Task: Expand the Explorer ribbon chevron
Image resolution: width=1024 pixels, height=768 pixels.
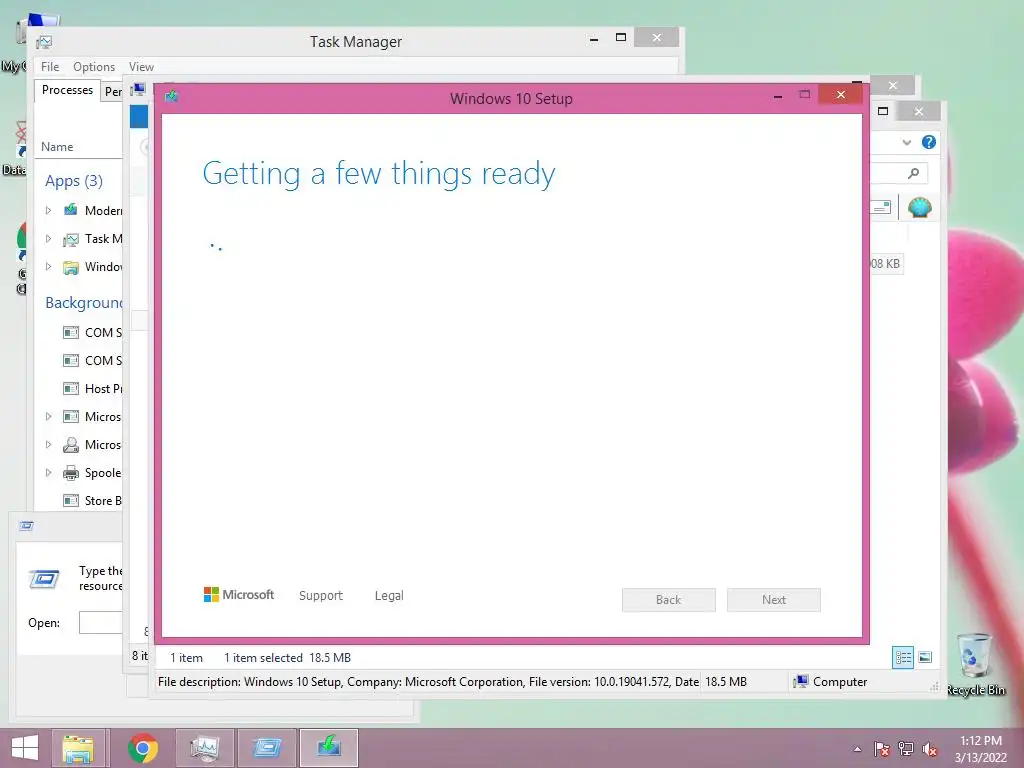Action: coord(906,142)
